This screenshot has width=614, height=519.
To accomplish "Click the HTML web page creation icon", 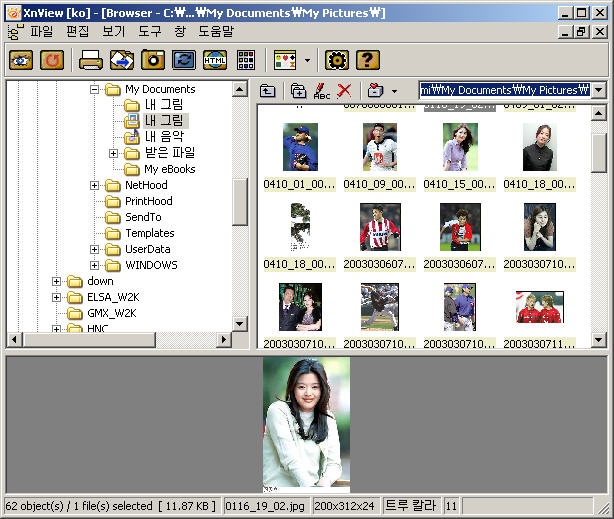I will point(214,60).
